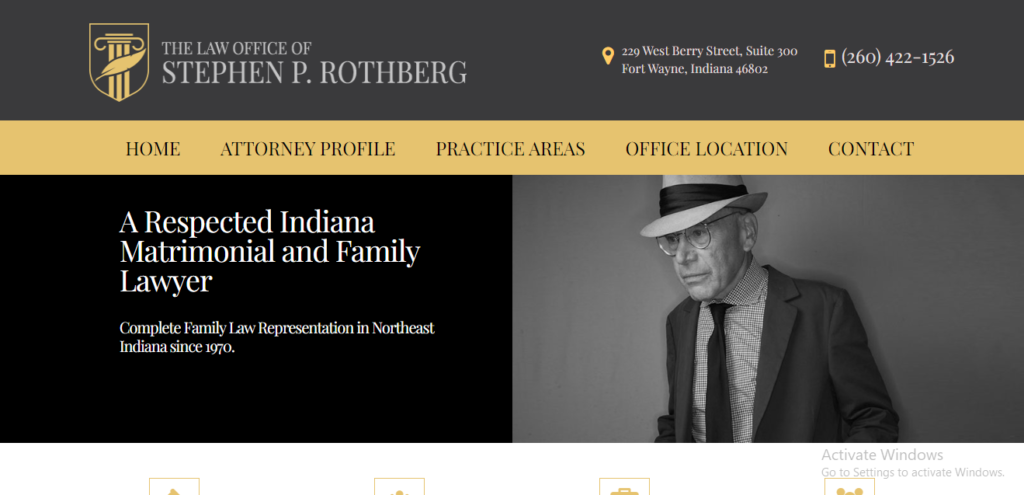Screen dimensions: 1024x495
Task: Click "The Law Office Of" text in logo
Action: pyautogui.click(x=237, y=47)
